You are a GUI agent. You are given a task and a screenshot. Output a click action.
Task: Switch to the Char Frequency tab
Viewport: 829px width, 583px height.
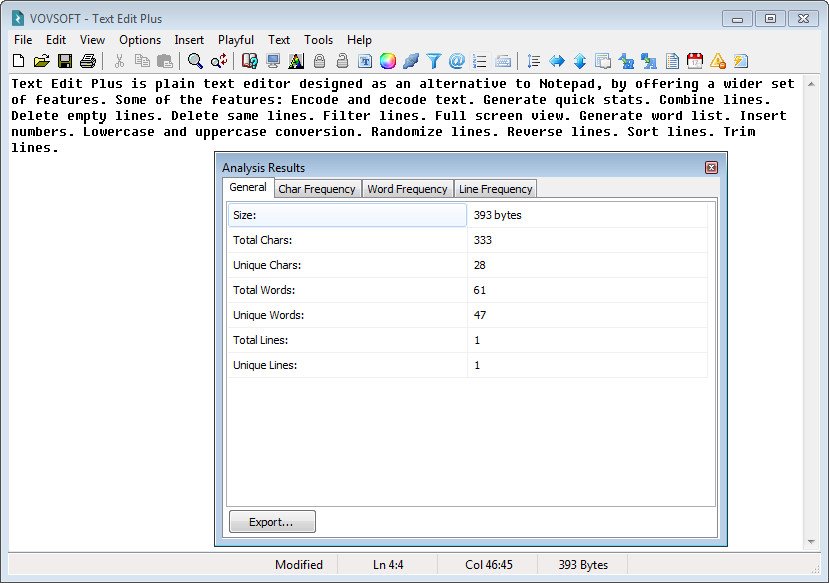[x=317, y=189]
